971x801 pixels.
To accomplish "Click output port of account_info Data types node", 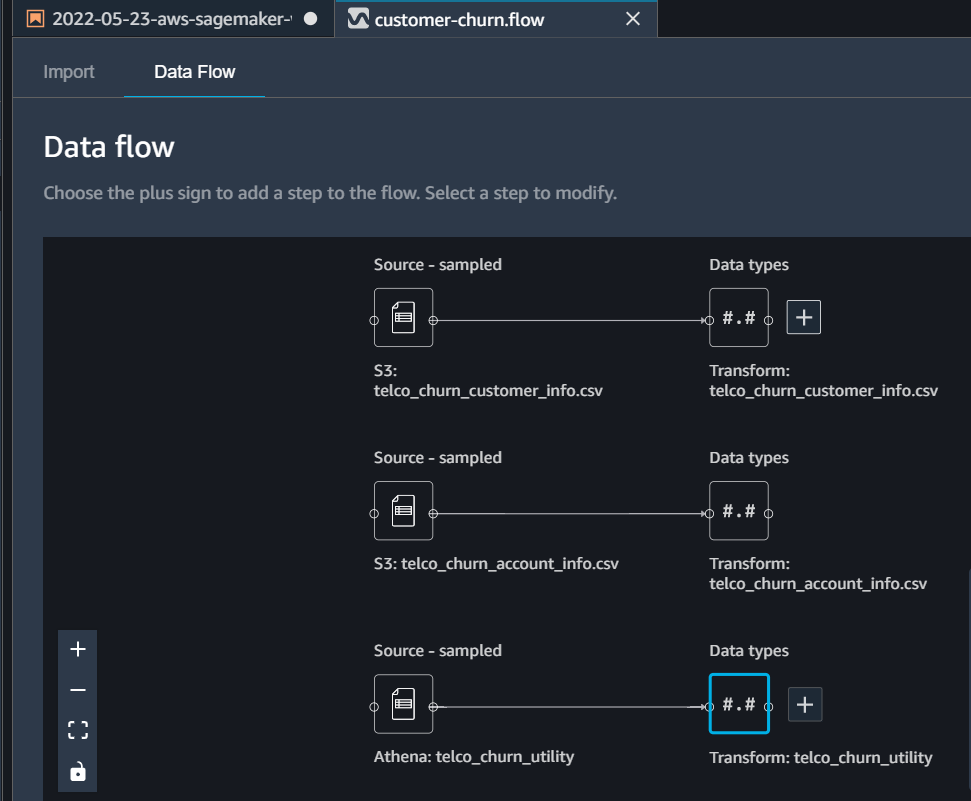I will (x=769, y=514).
